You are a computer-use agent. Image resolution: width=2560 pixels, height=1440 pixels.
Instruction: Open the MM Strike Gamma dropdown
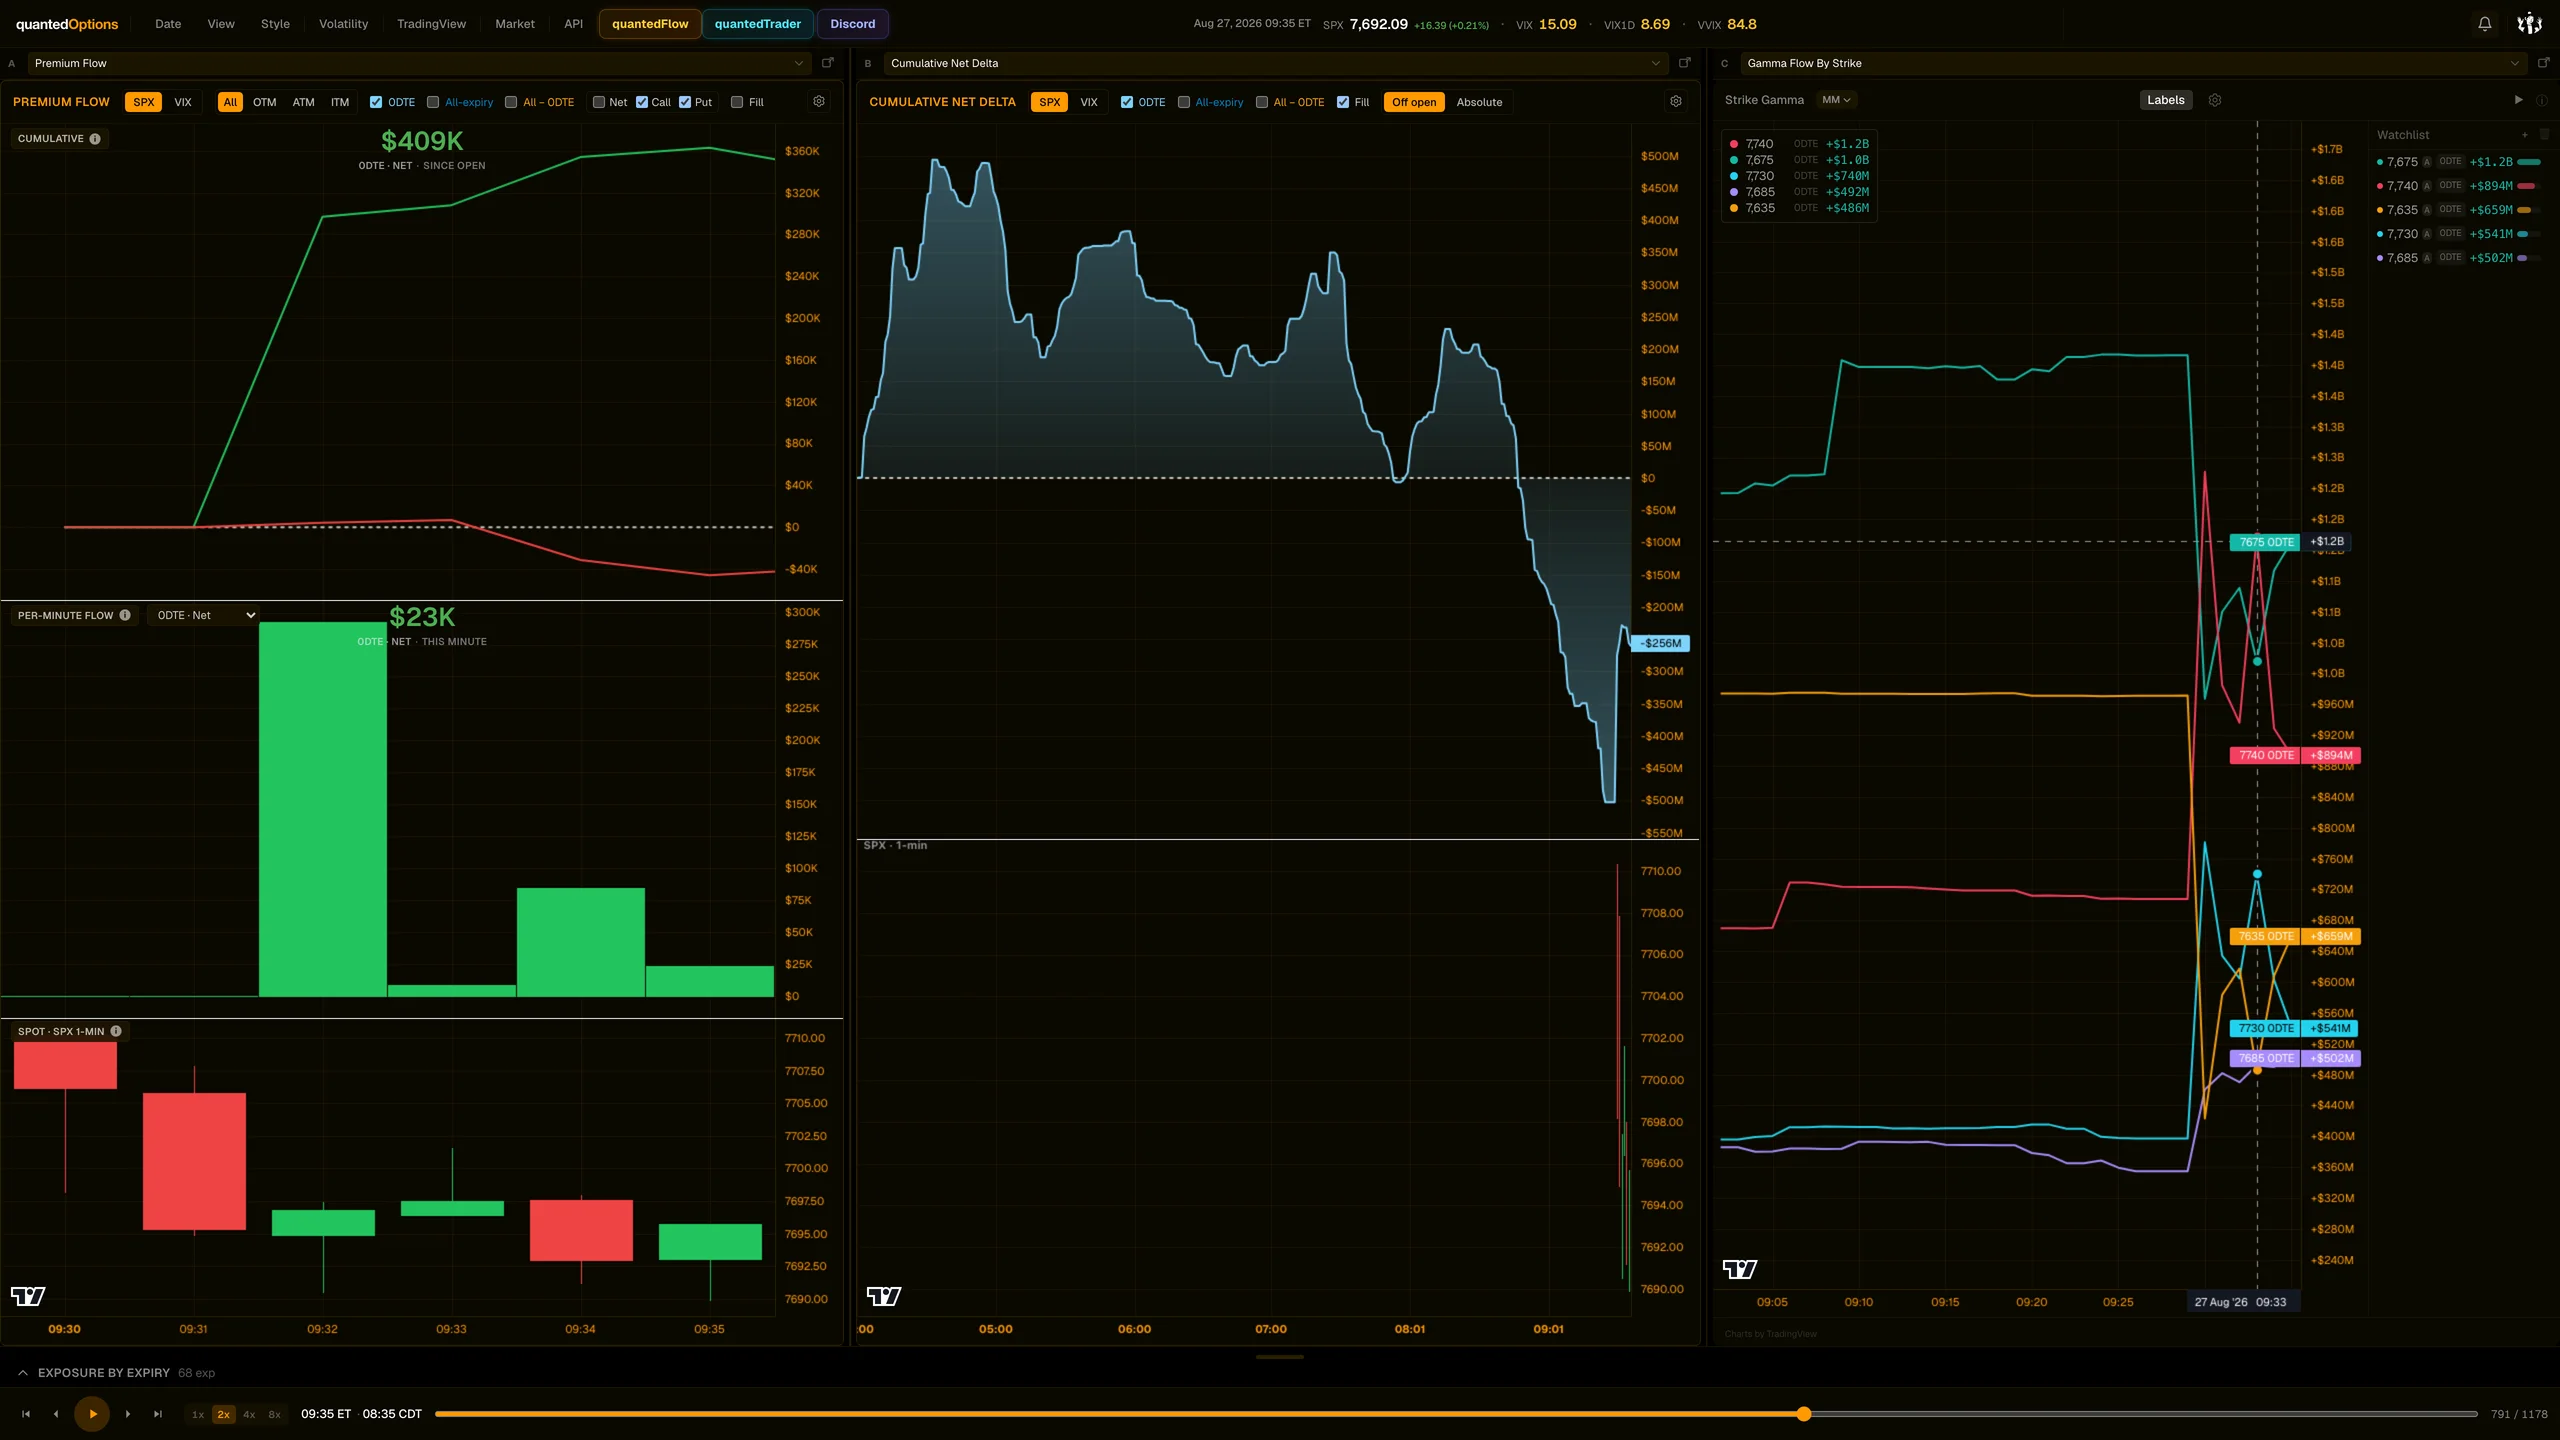tap(1836, 100)
